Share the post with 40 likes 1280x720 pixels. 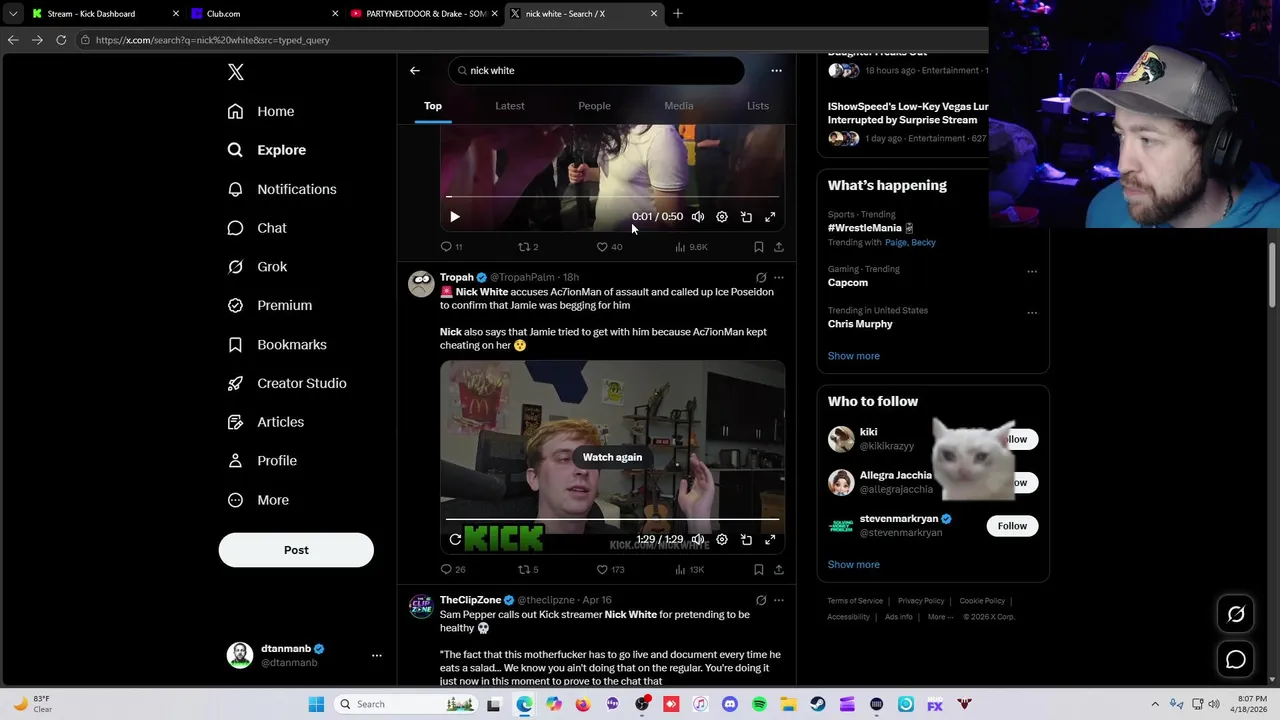(779, 247)
